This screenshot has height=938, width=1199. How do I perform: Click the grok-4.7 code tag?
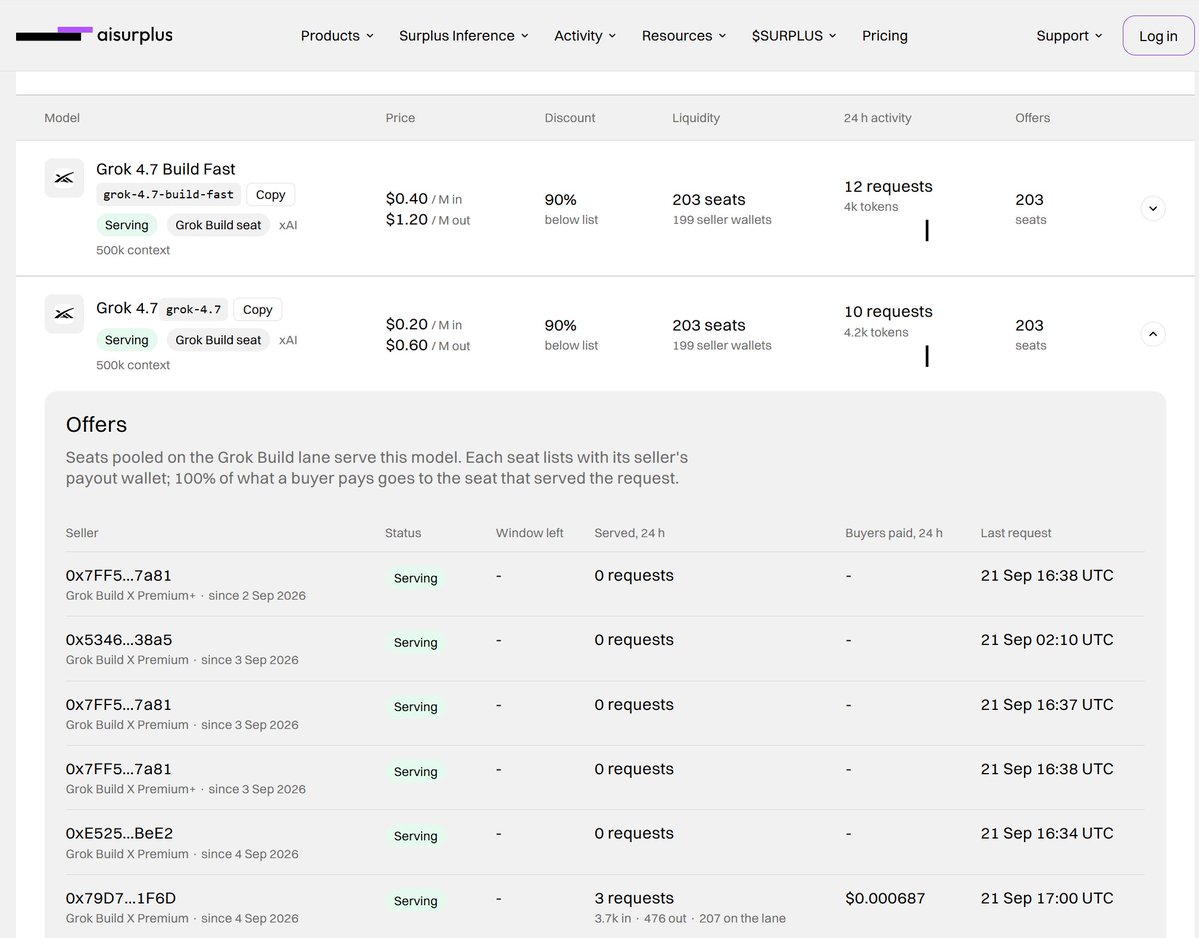[x=193, y=310]
